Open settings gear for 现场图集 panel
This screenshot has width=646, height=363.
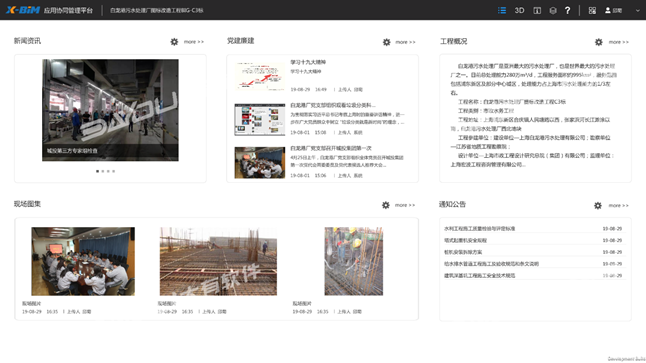[386, 205]
